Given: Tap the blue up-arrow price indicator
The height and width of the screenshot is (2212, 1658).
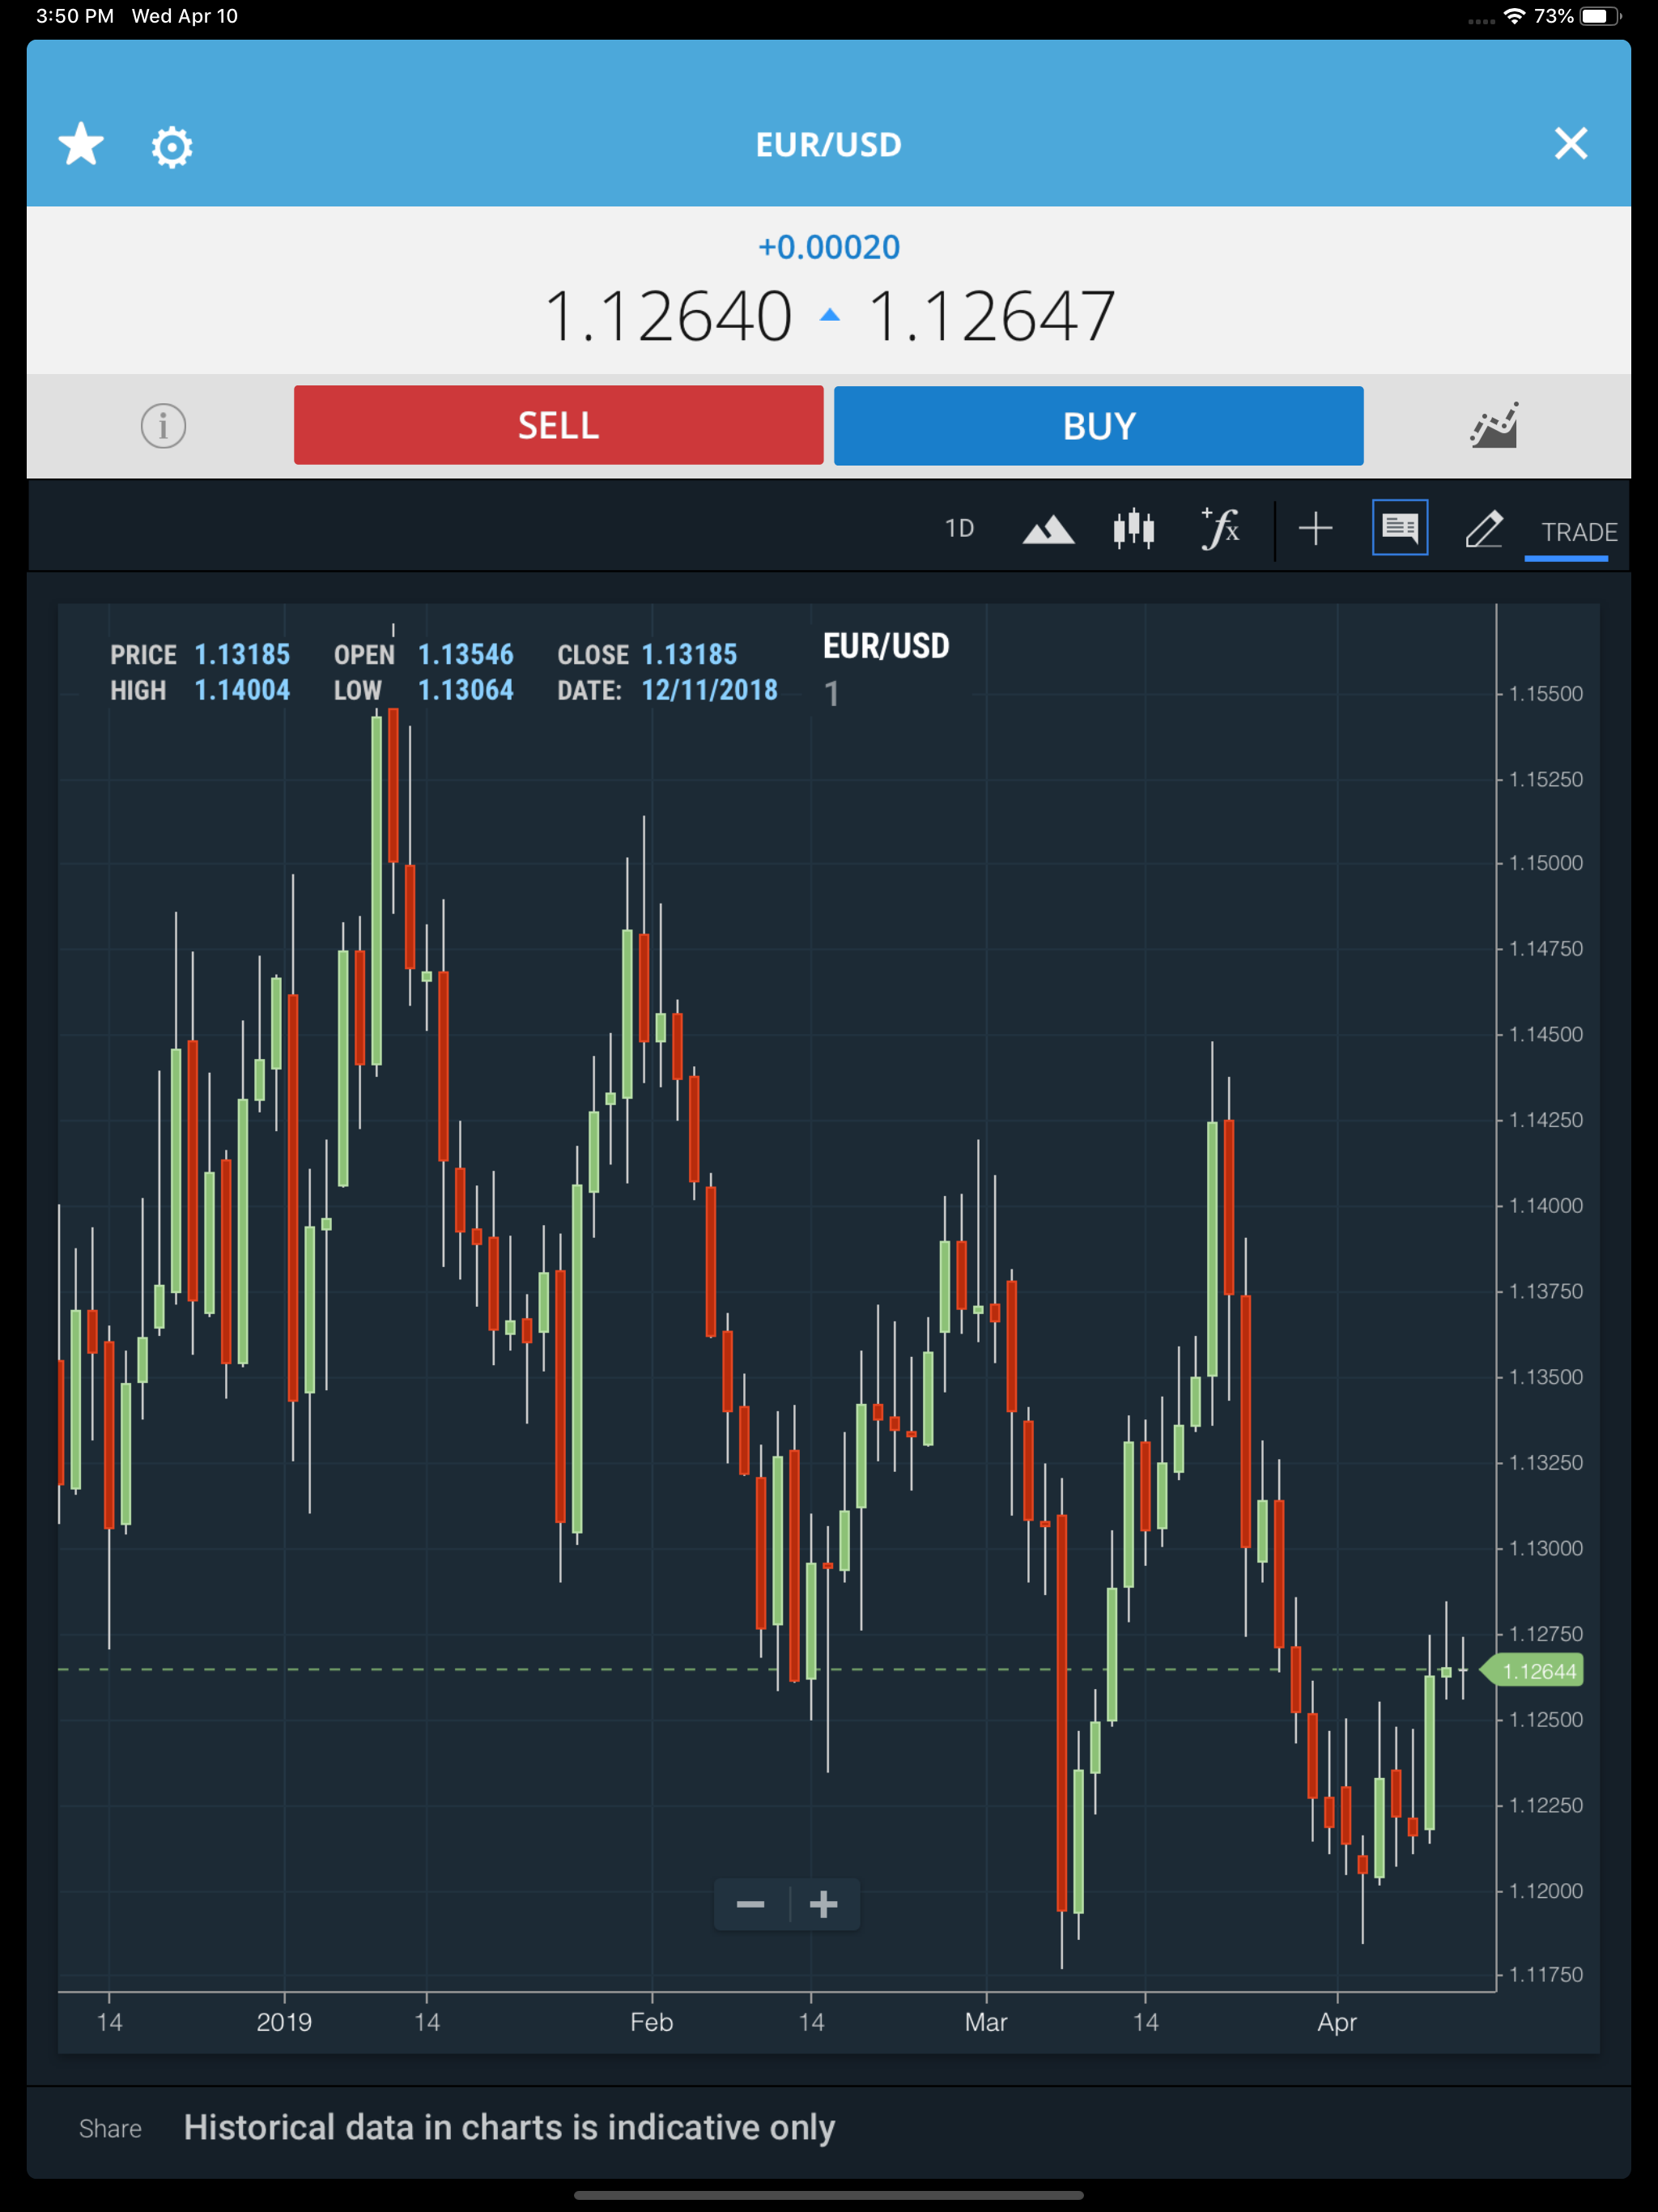Looking at the screenshot, I should click(829, 315).
